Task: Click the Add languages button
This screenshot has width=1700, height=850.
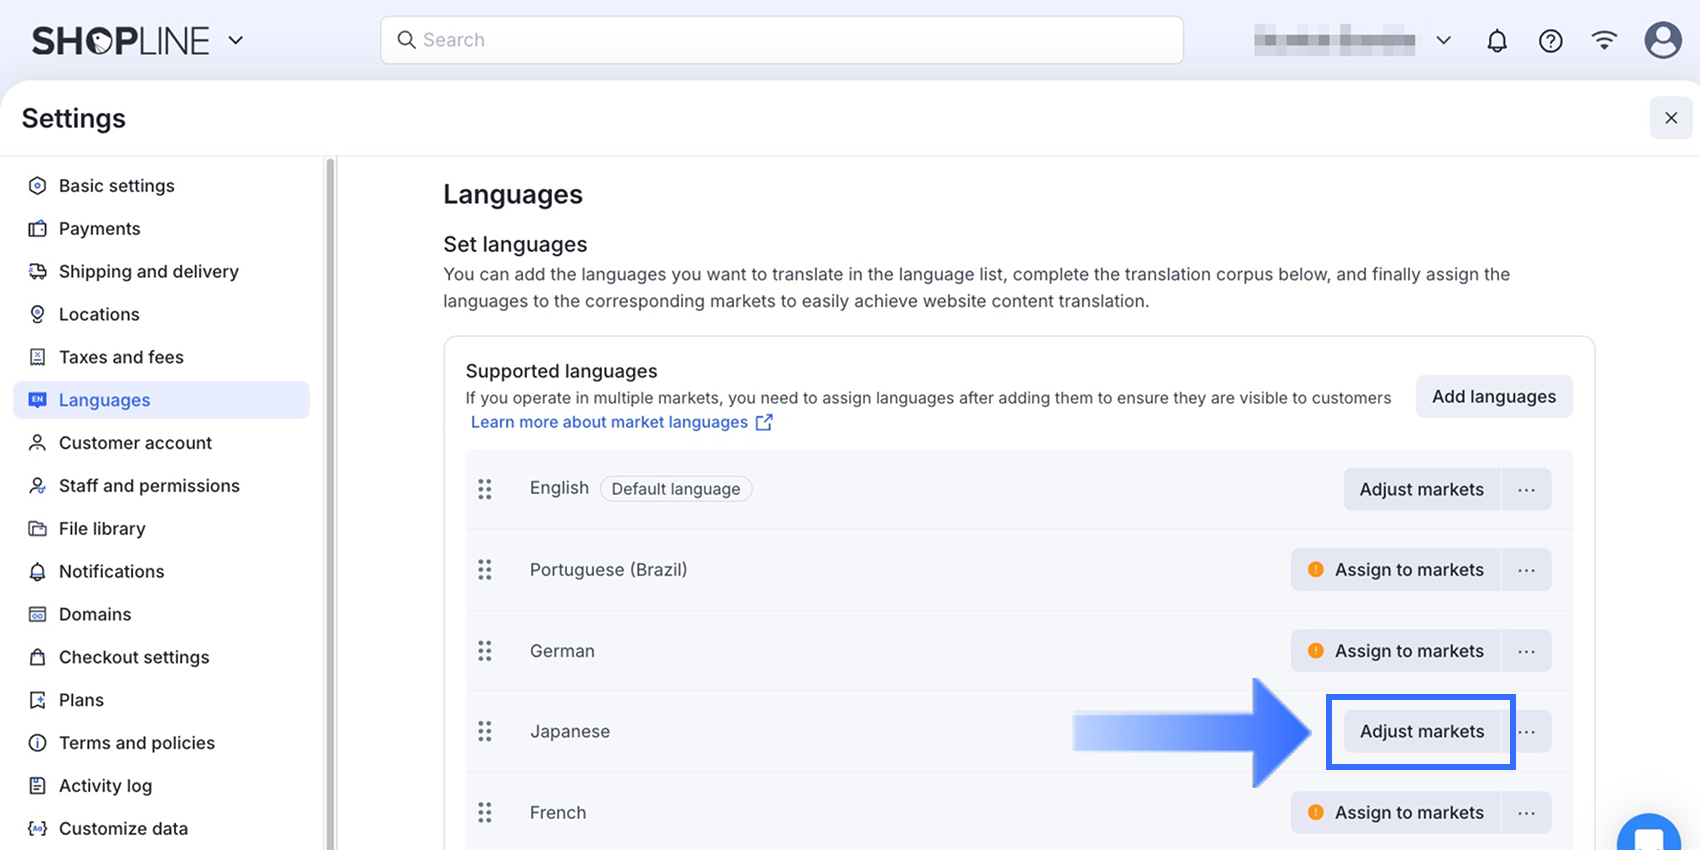Action: click(x=1493, y=397)
